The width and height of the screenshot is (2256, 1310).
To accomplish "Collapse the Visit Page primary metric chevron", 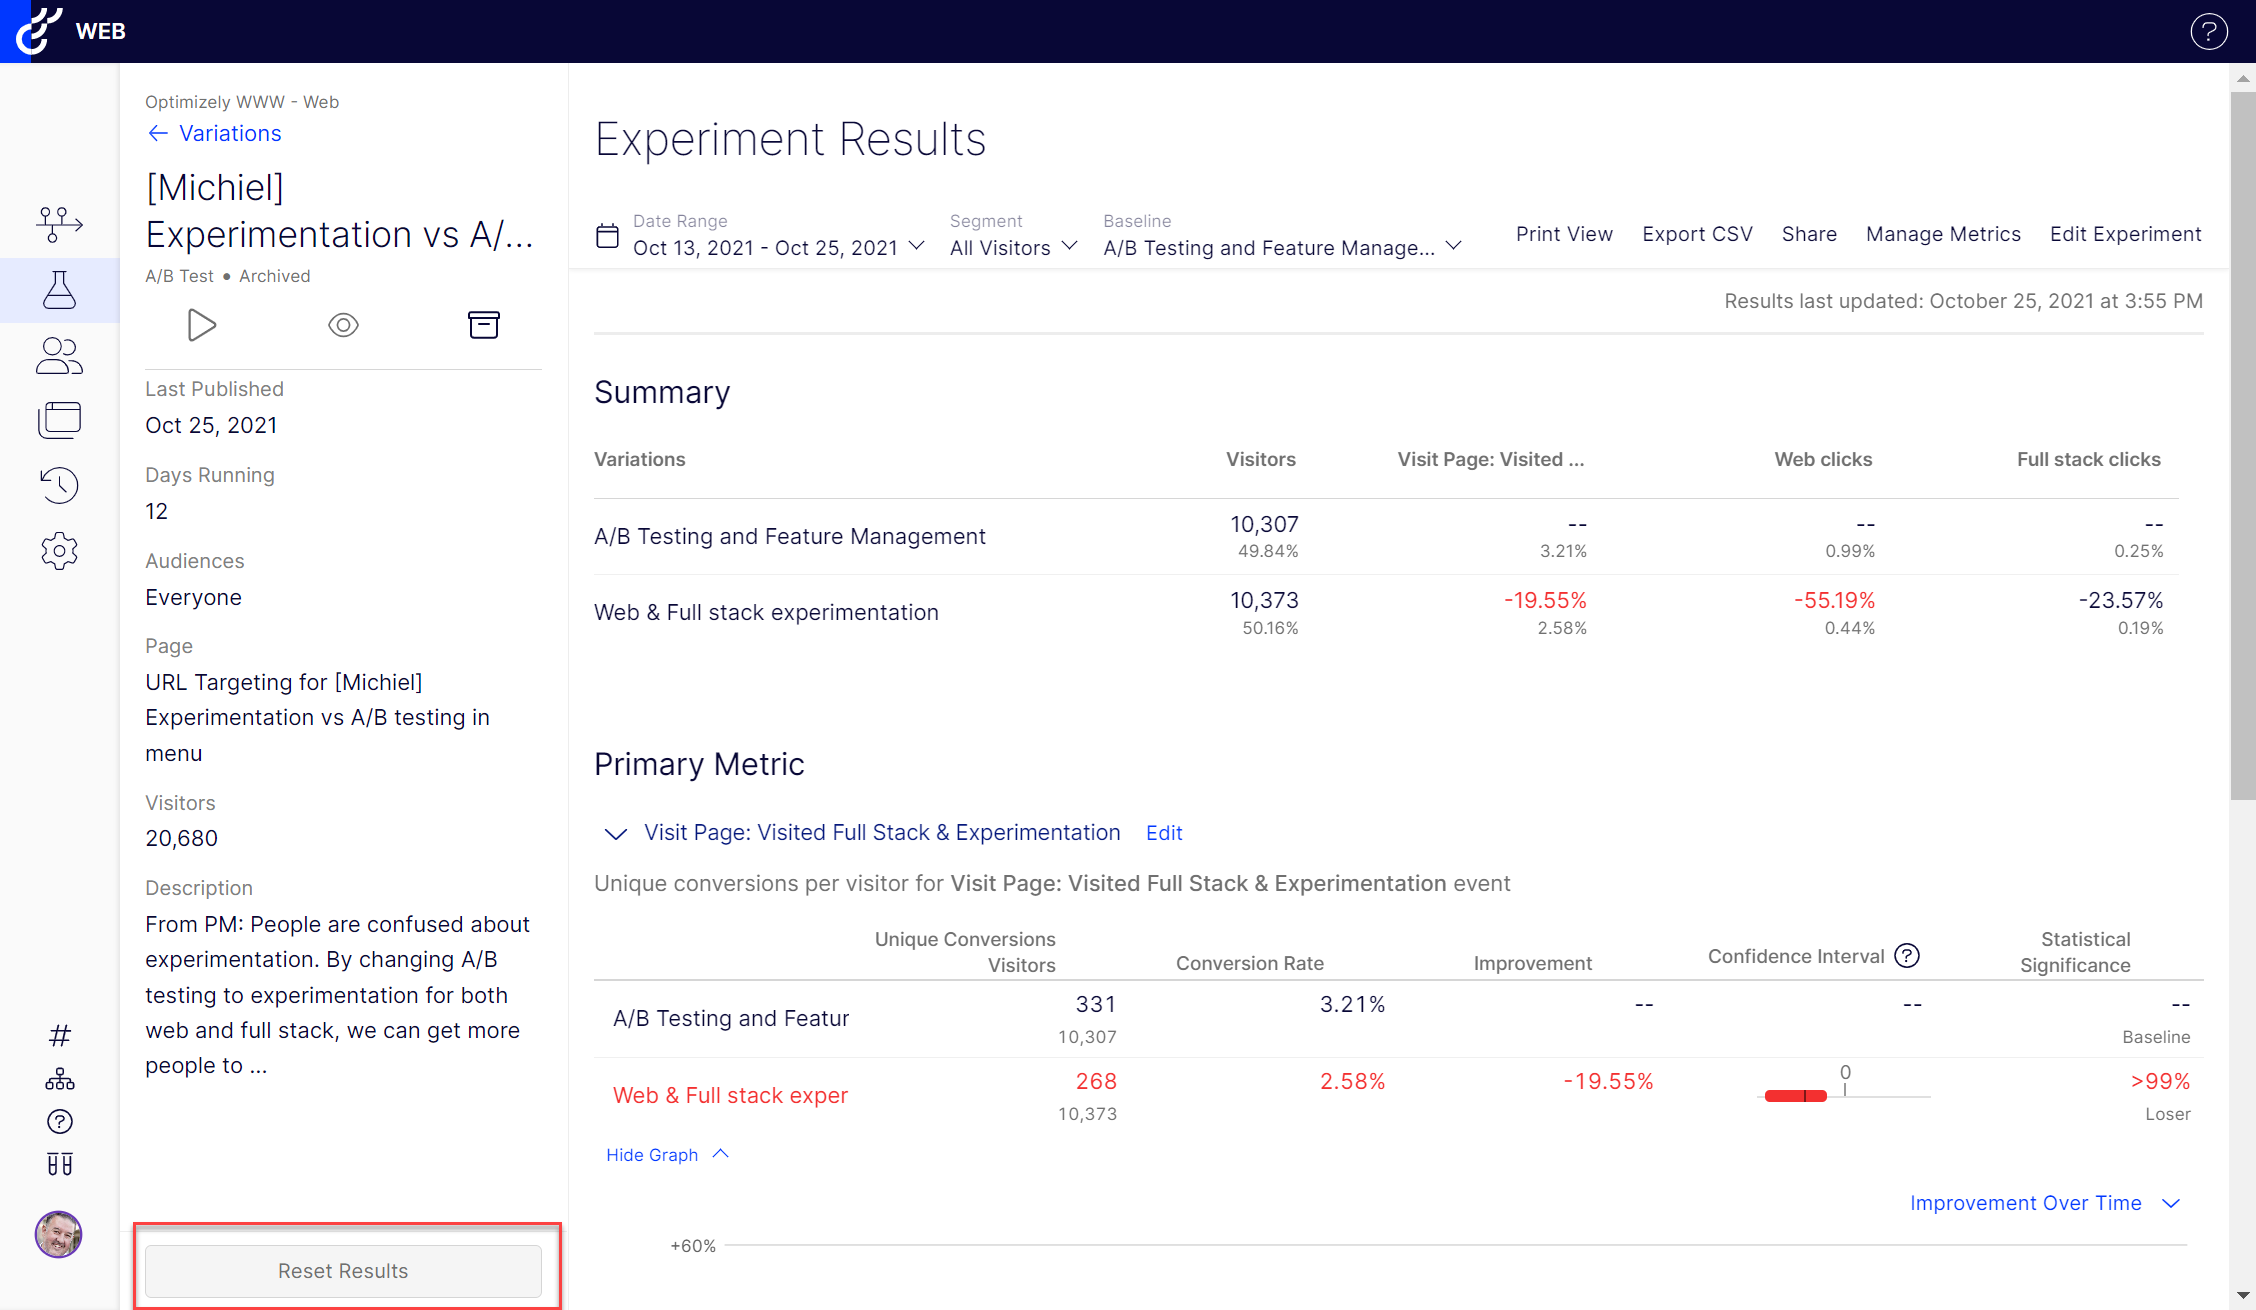I will (x=616, y=834).
